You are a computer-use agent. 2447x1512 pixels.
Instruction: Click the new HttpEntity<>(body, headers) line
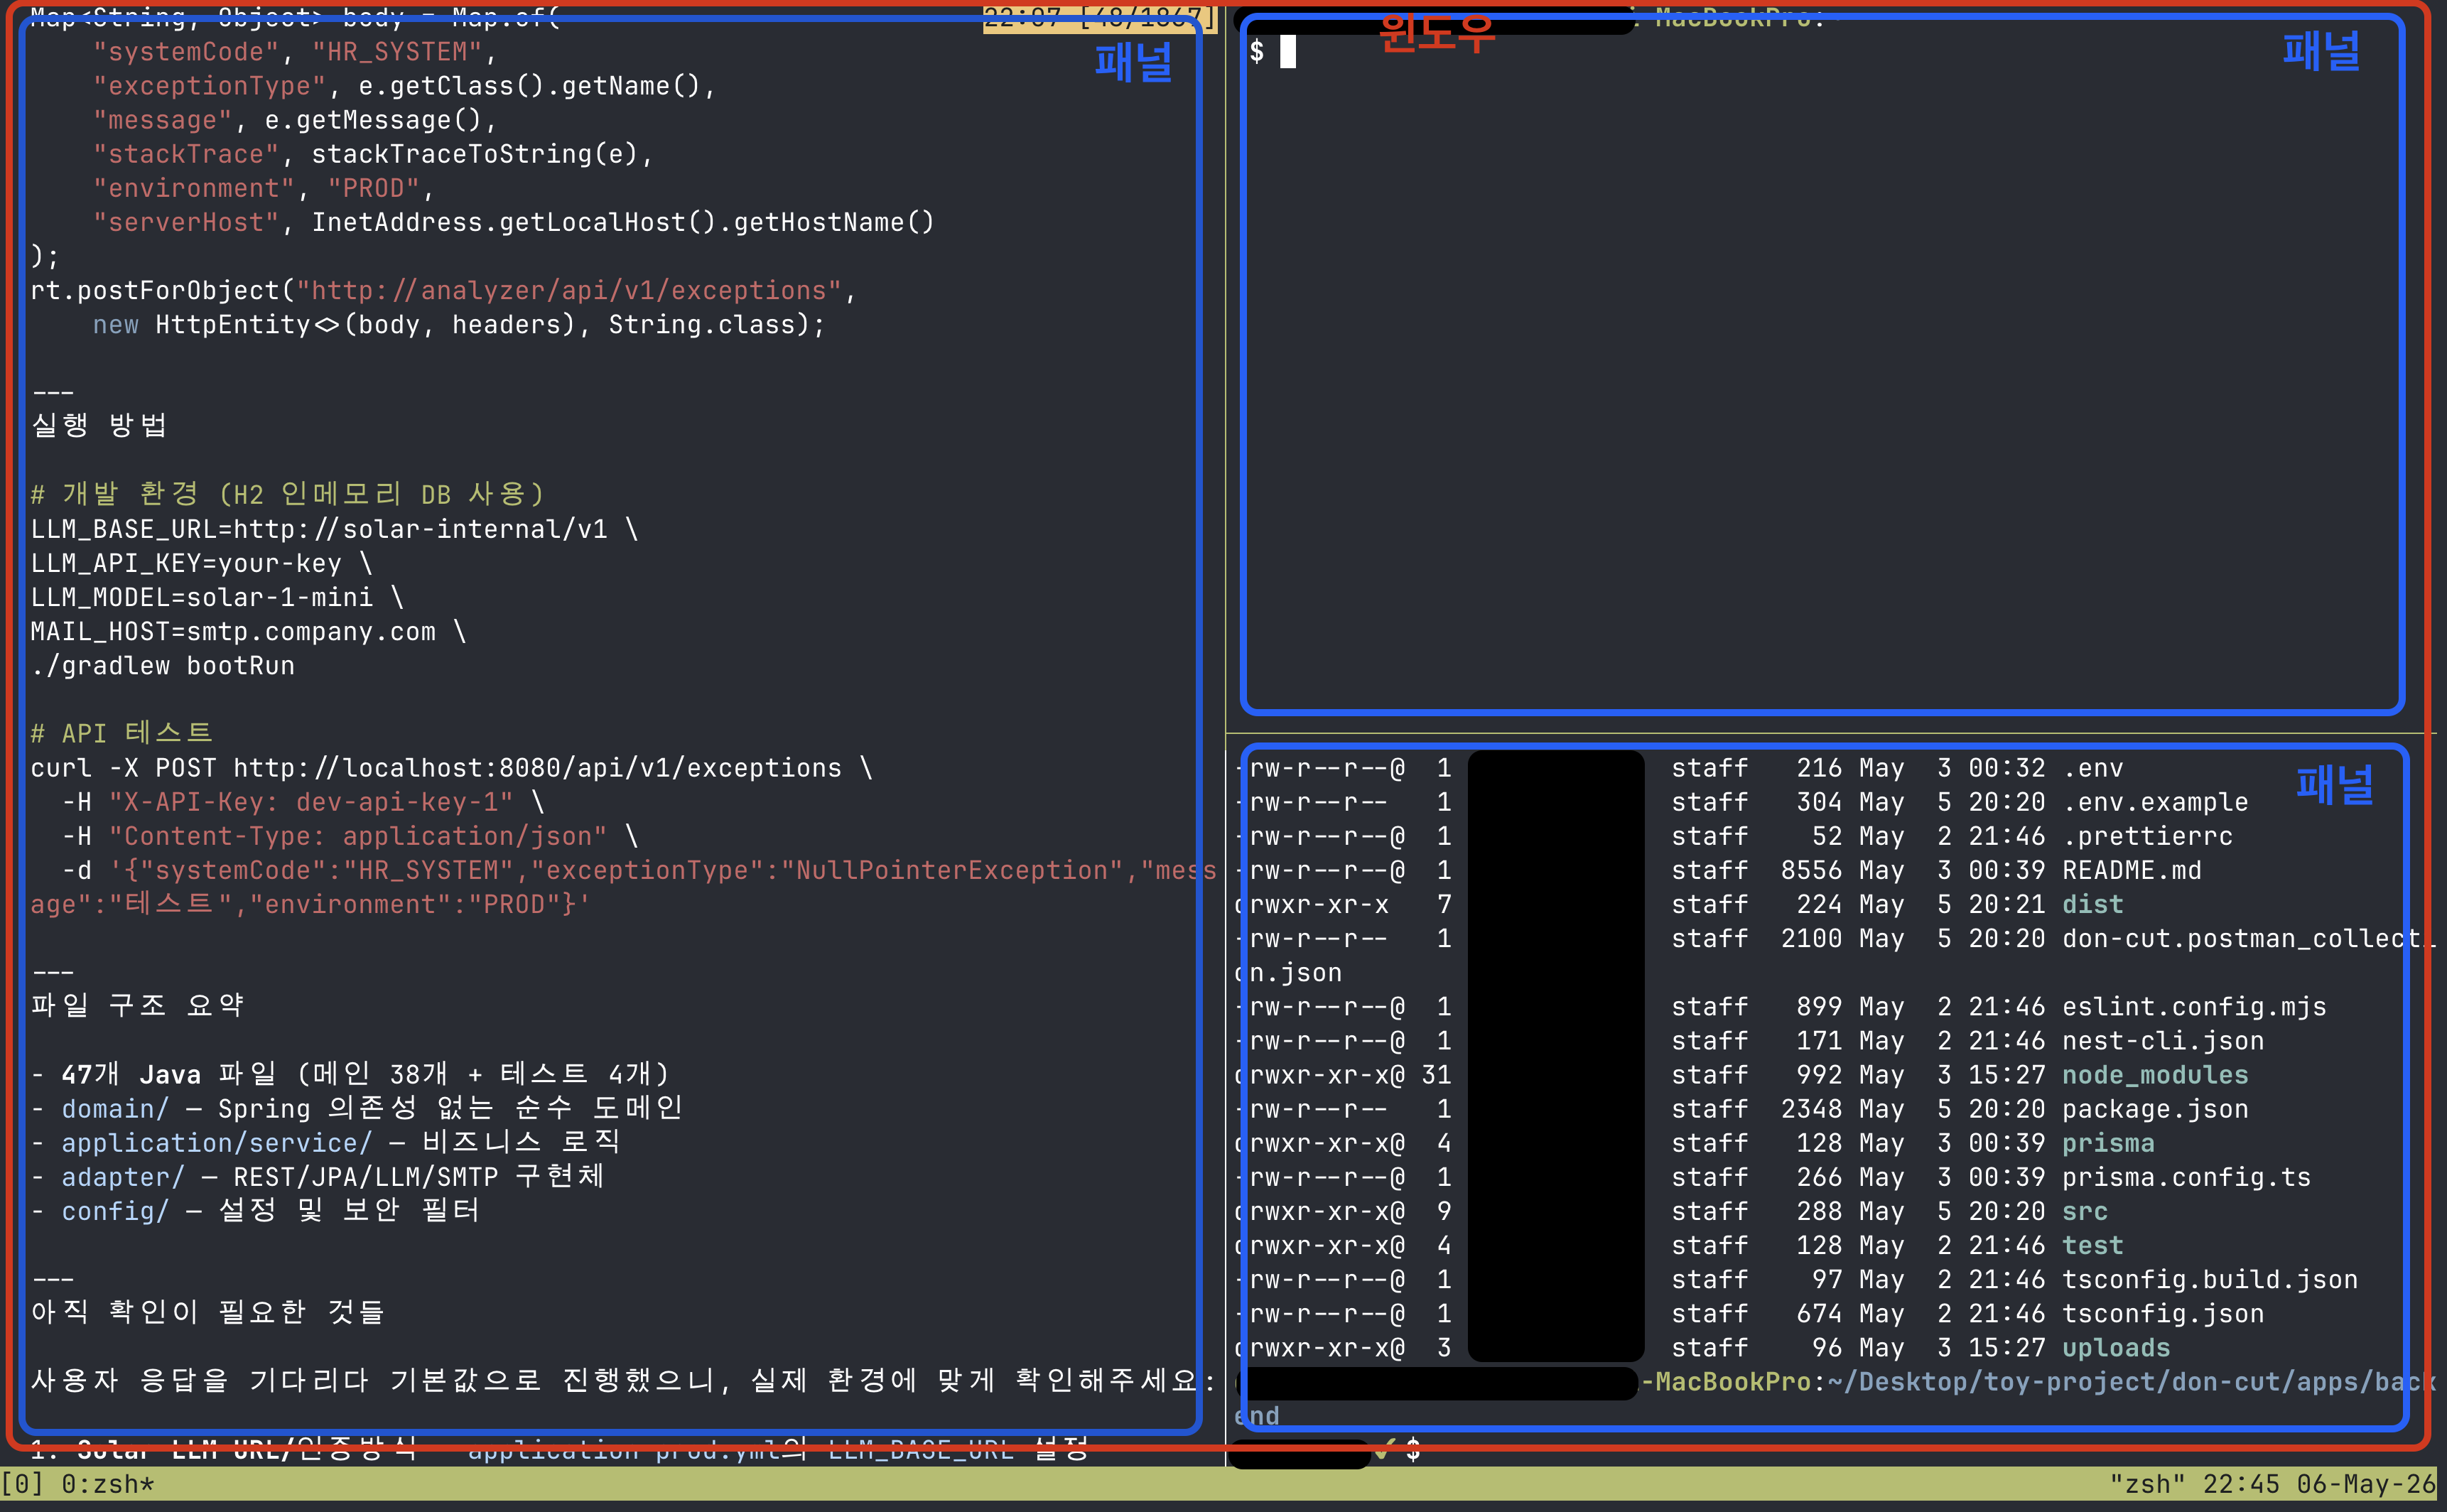(459, 325)
